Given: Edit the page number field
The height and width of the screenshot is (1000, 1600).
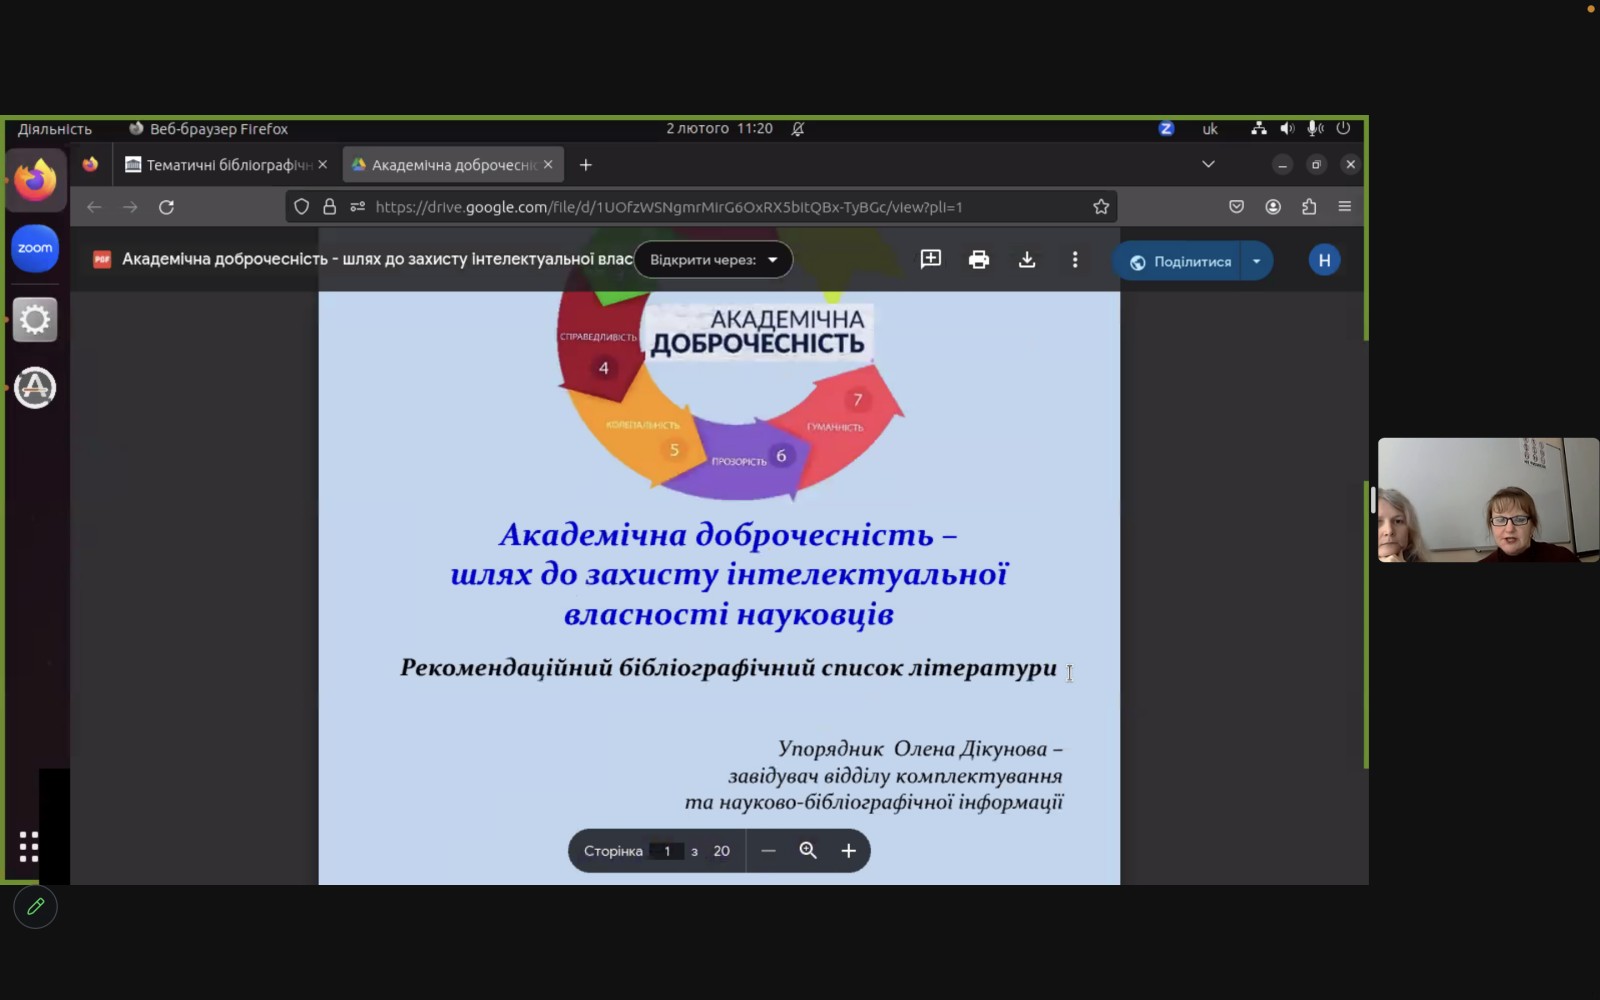Looking at the screenshot, I should tap(667, 851).
